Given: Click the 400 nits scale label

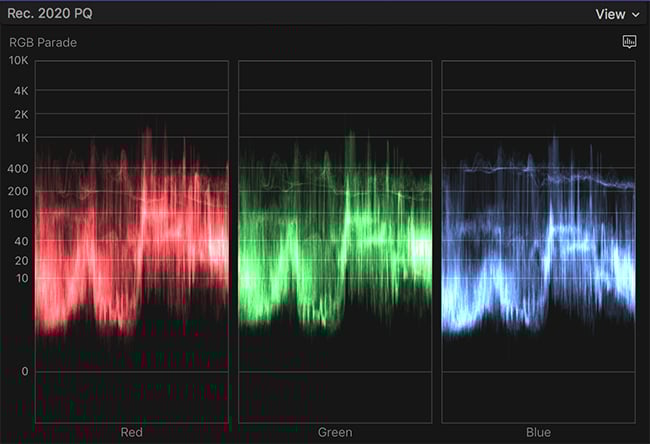Looking at the screenshot, I should coord(18,169).
